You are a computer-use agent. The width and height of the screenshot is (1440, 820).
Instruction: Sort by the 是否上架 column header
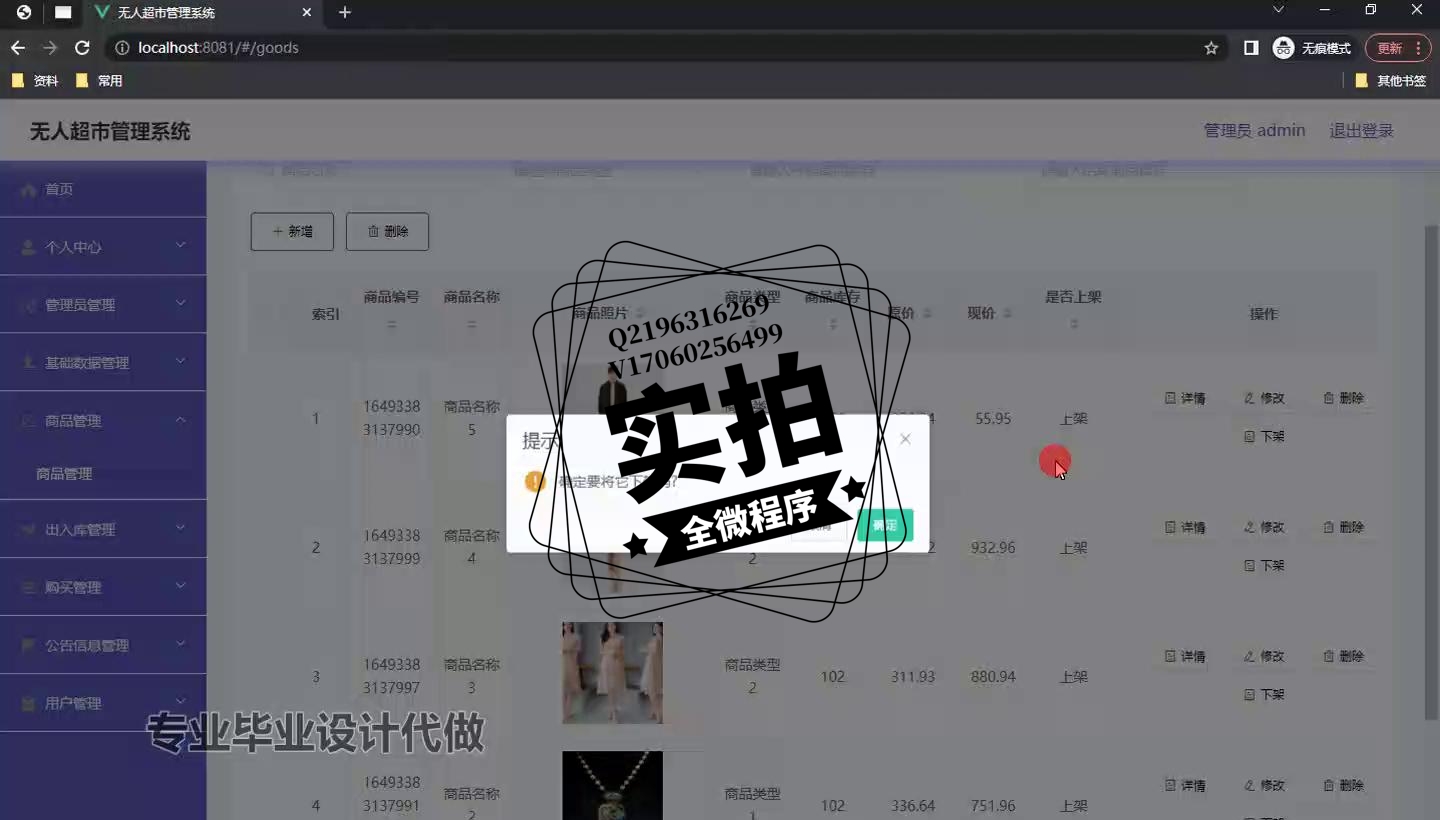click(x=1073, y=310)
